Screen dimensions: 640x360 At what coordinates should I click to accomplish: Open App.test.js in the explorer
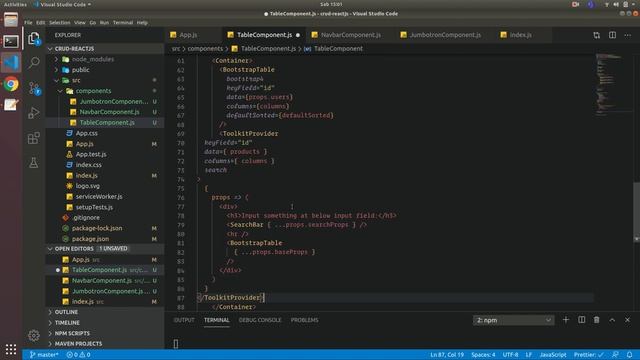106,154
